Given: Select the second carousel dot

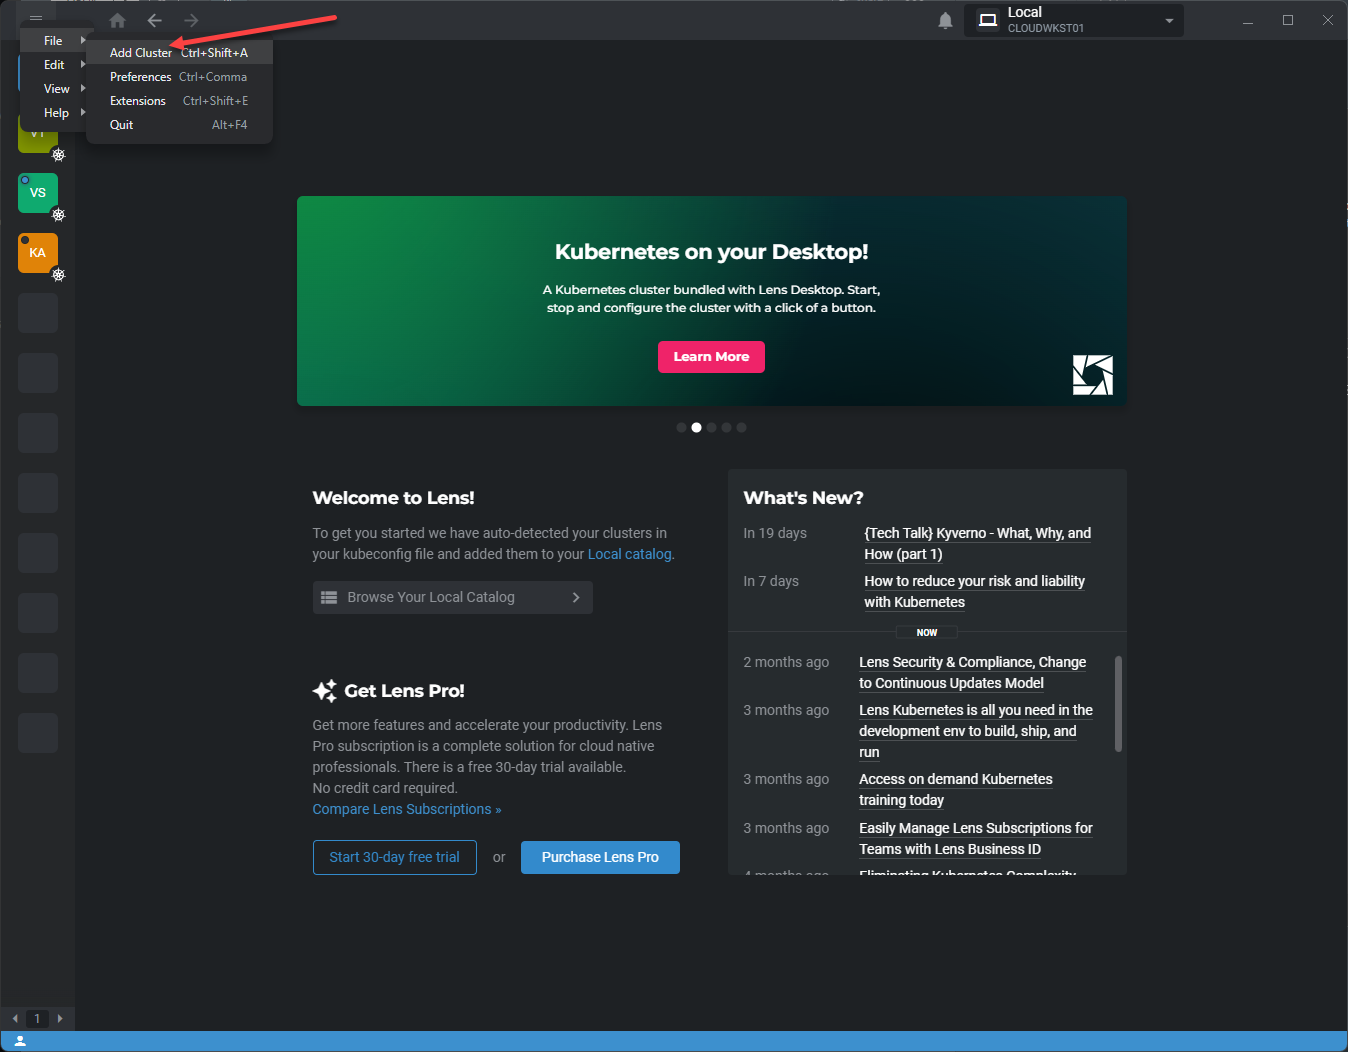Looking at the screenshot, I should [696, 428].
